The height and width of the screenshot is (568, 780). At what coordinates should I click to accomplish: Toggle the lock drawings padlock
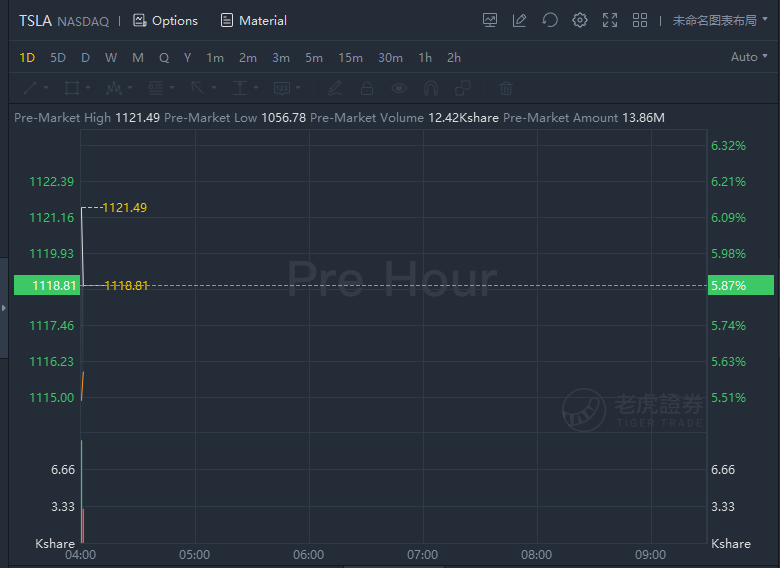[x=367, y=88]
